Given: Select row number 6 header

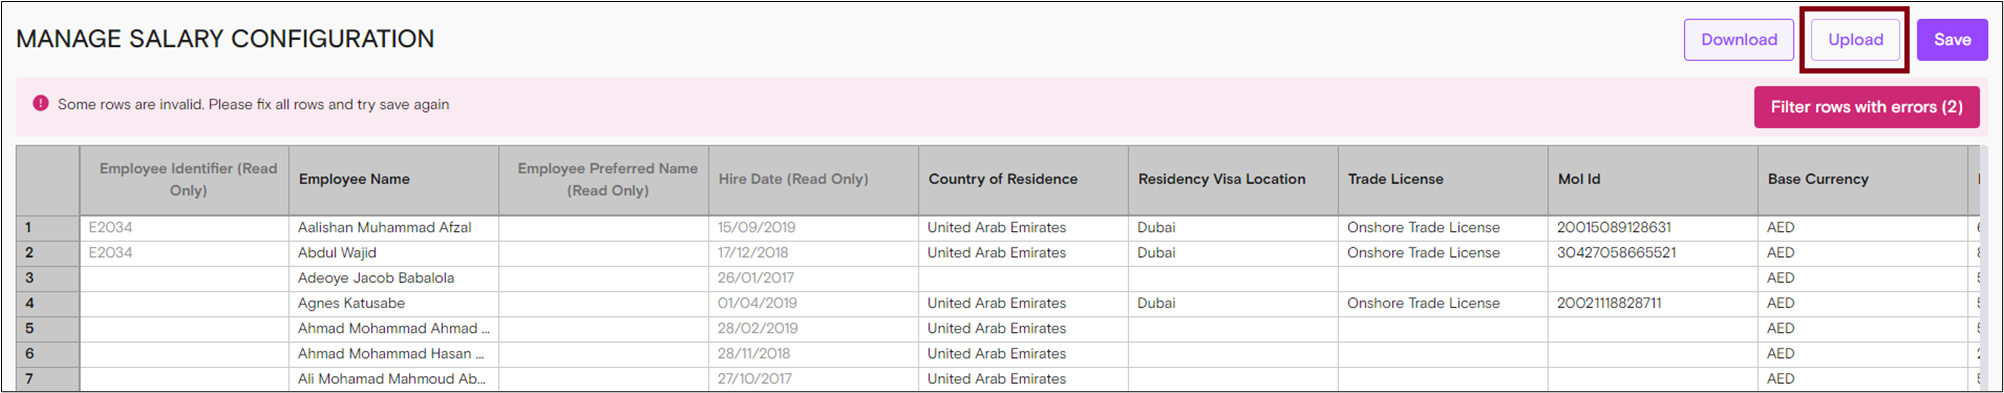Looking at the screenshot, I should click(x=48, y=354).
